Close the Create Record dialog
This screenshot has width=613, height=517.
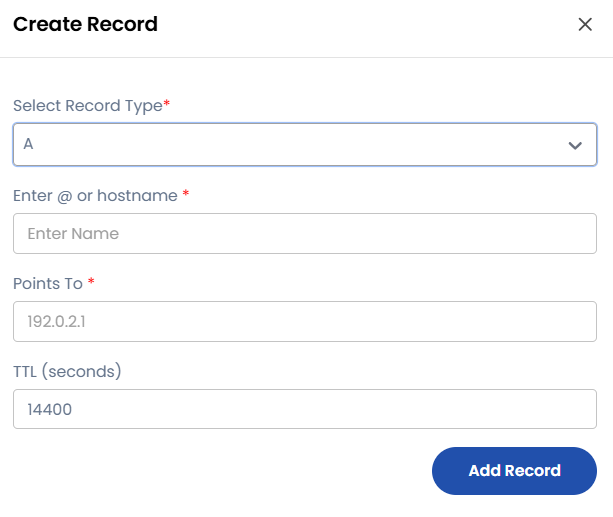(585, 25)
